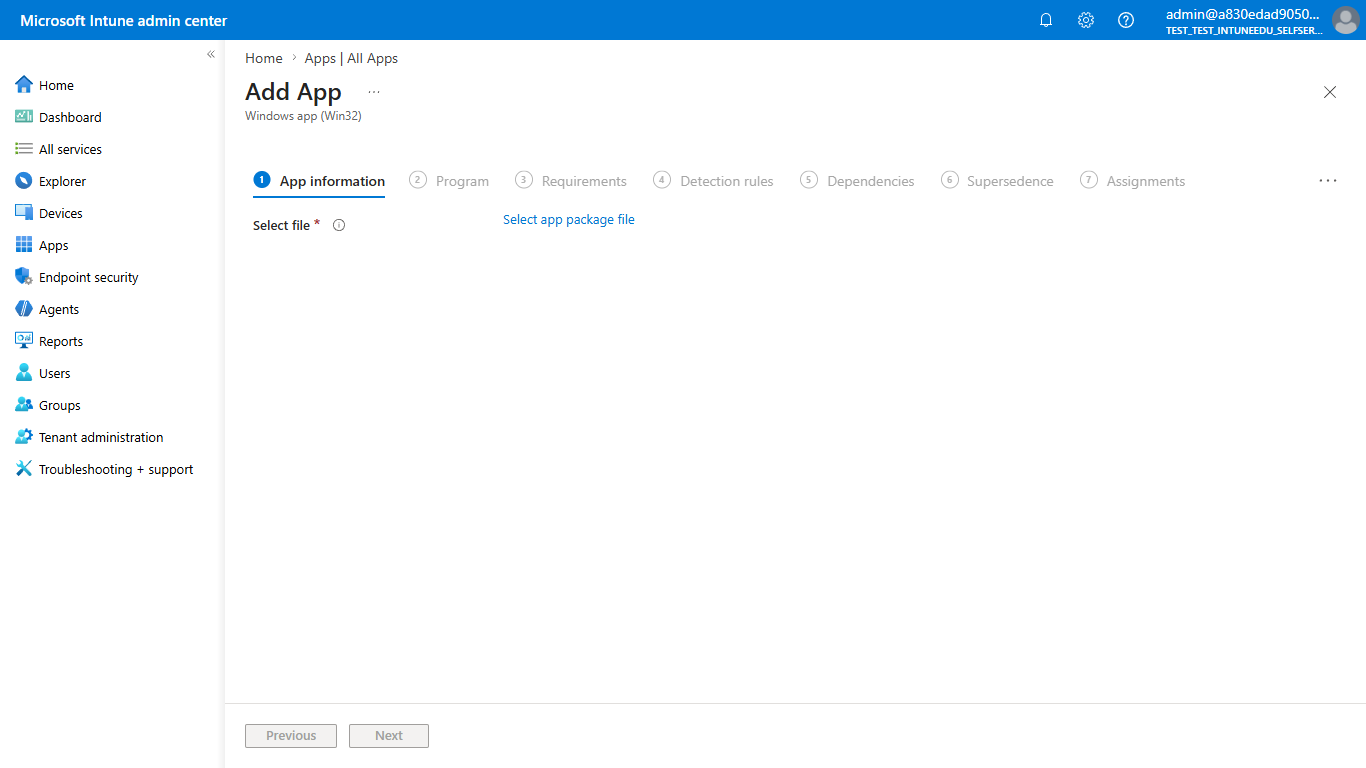Click the Select file label
The width and height of the screenshot is (1366, 768).
coord(281,225)
